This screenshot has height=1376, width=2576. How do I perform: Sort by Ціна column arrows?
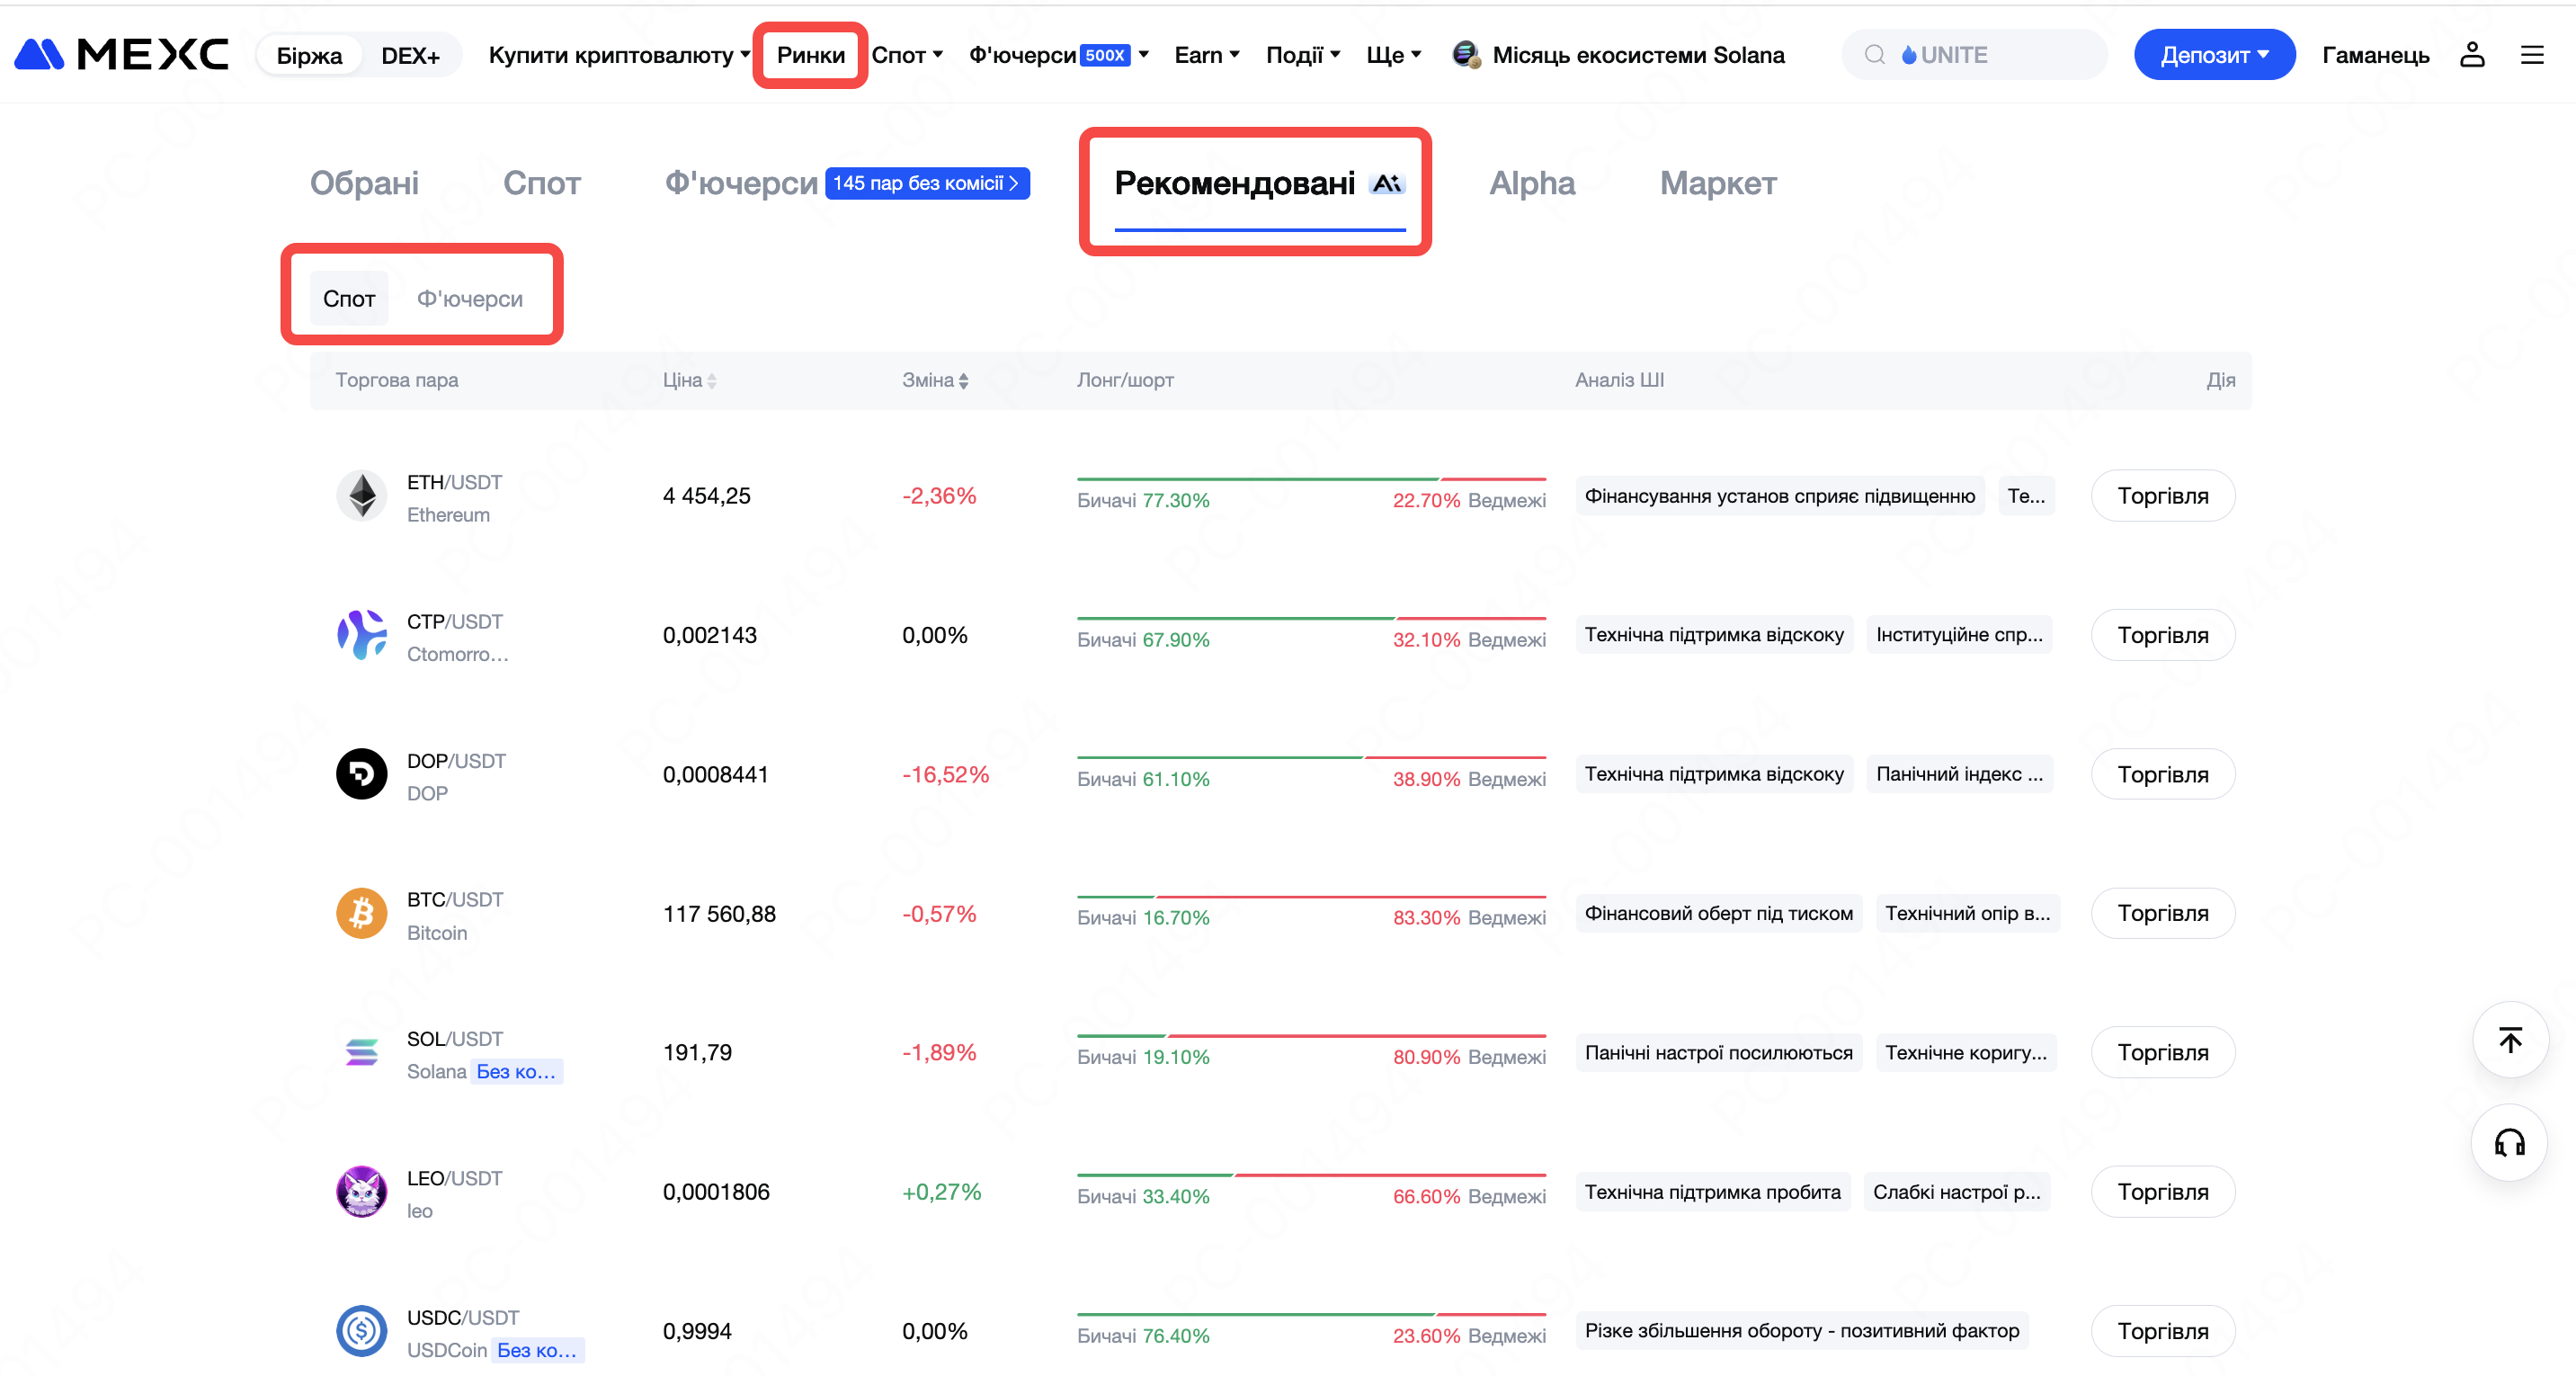point(711,381)
